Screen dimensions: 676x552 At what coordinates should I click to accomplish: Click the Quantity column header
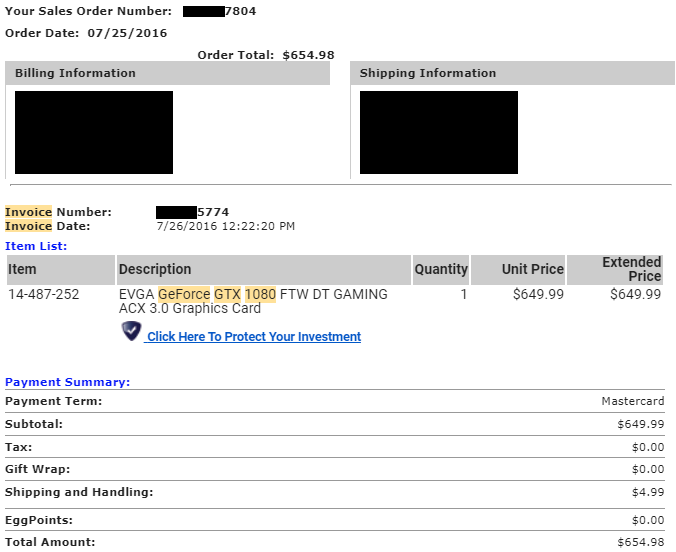point(441,269)
